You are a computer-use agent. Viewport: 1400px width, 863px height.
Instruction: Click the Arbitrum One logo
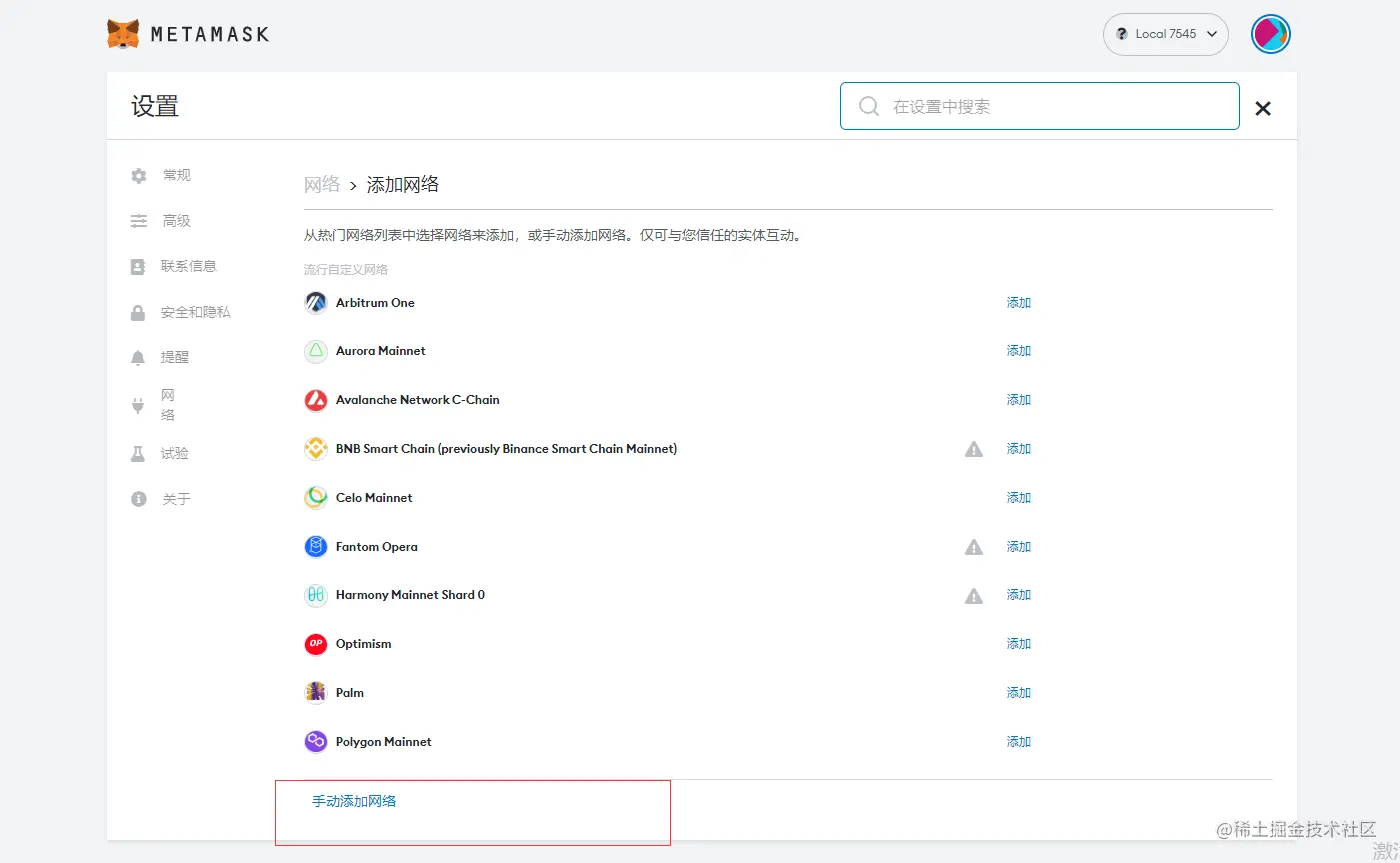coord(316,303)
